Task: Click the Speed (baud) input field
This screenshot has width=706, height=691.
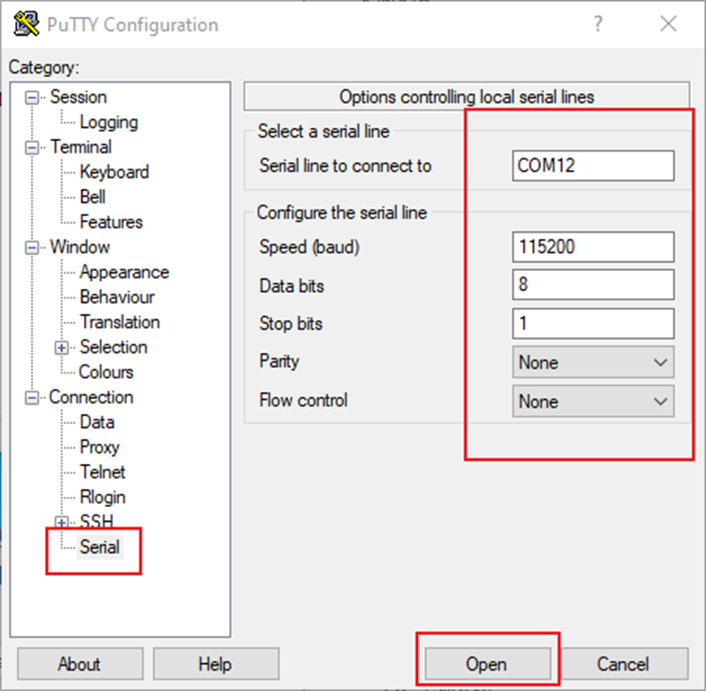Action: (592, 246)
